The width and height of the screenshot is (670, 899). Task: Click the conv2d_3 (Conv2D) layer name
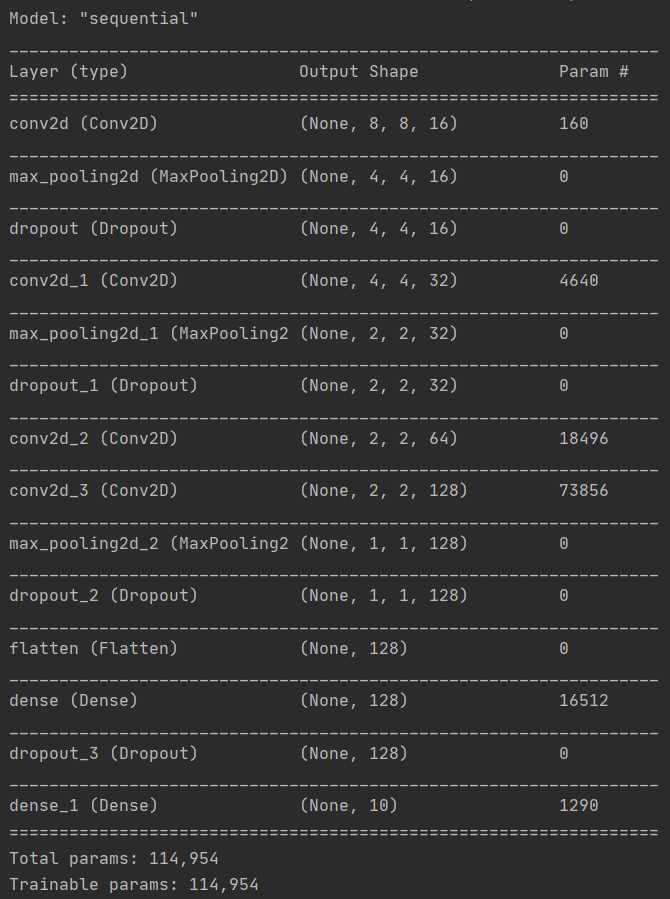(x=94, y=490)
